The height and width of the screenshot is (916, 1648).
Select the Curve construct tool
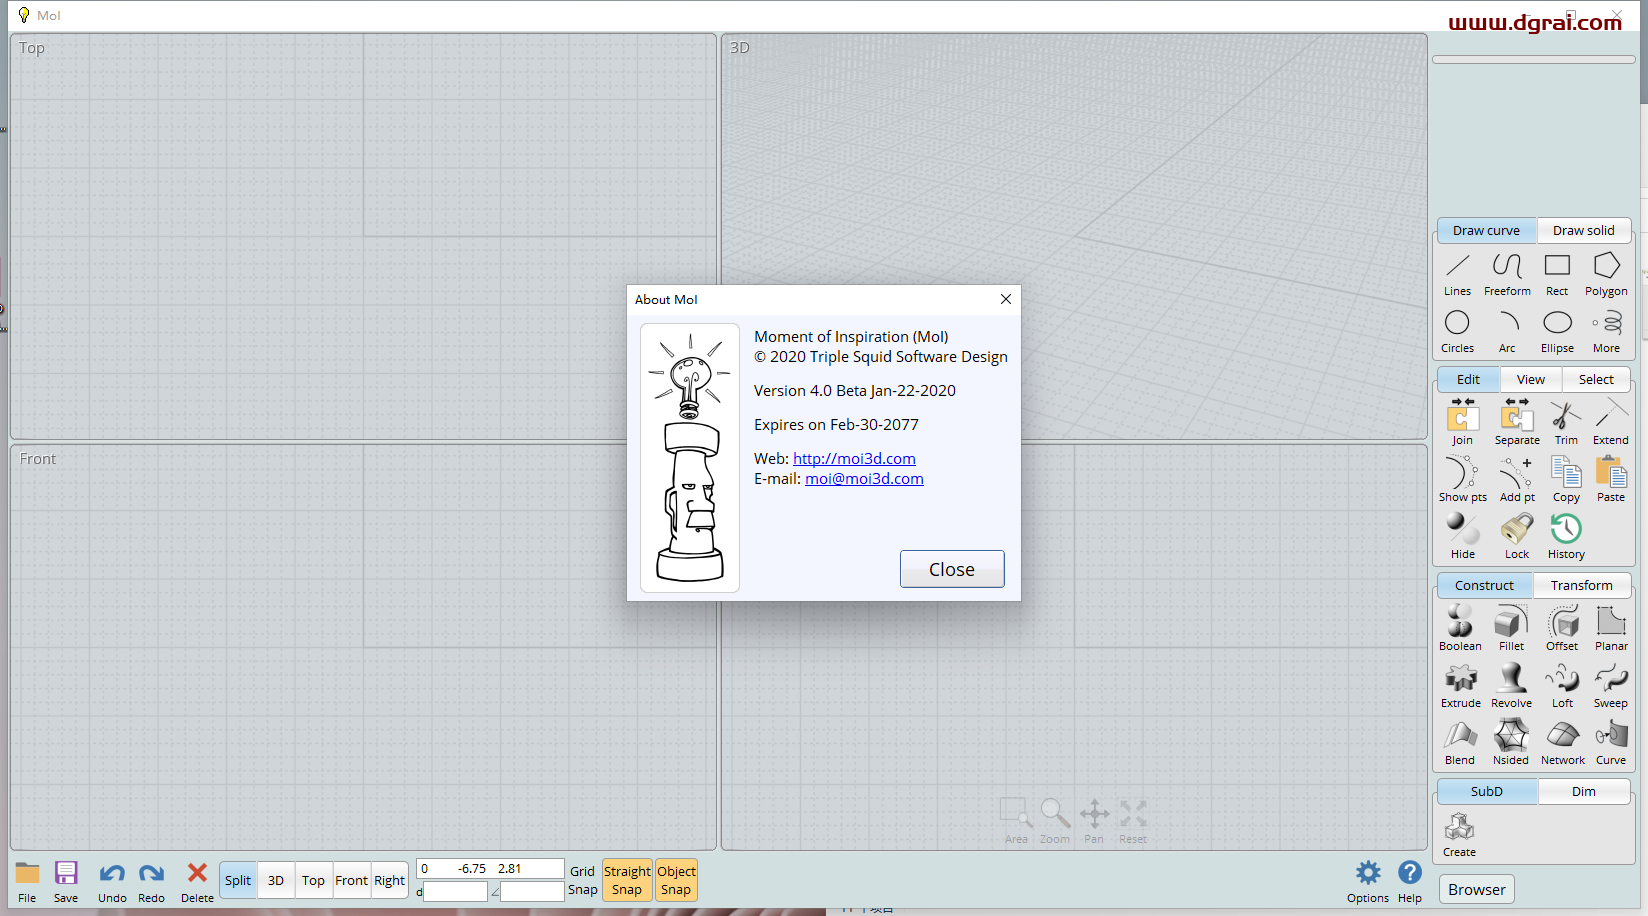pos(1611,742)
